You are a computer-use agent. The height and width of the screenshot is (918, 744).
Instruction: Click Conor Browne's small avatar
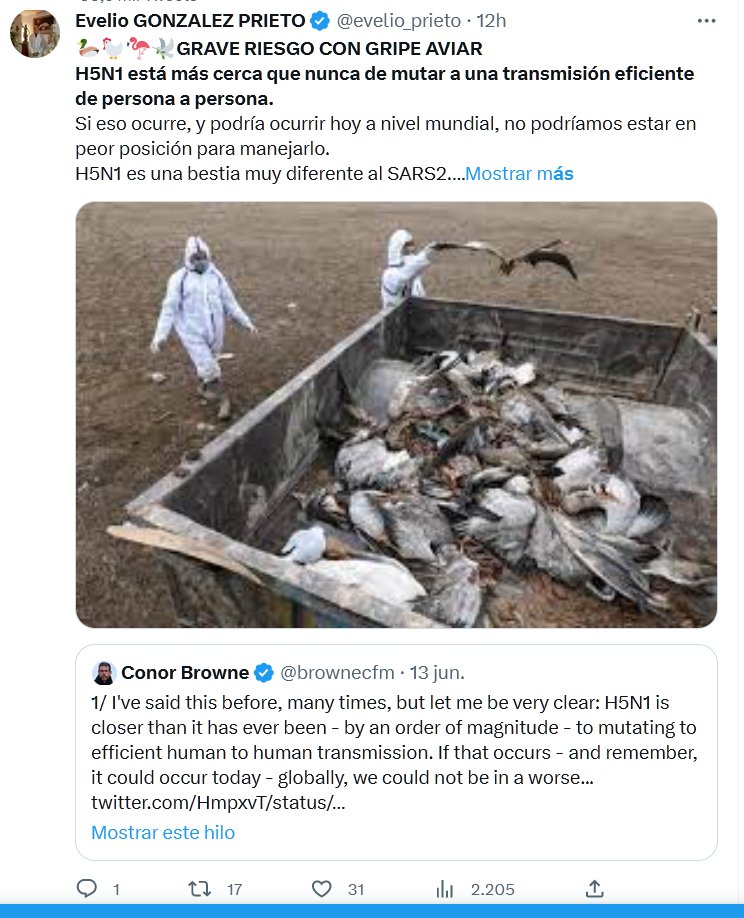[104, 671]
